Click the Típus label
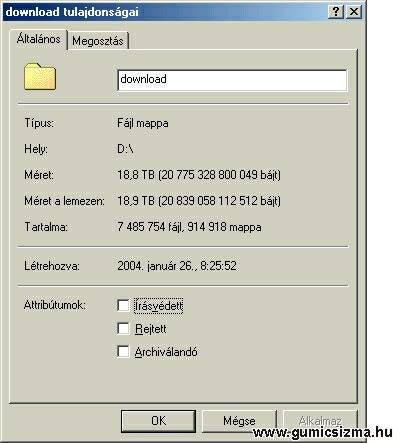The height and width of the screenshot is (443, 400). [x=39, y=123]
